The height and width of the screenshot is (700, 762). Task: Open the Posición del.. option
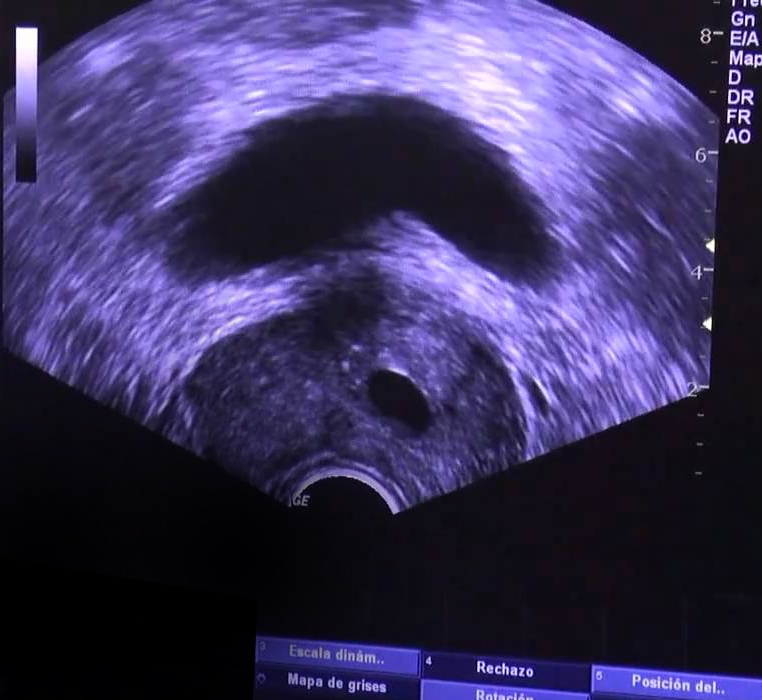pyautogui.click(x=677, y=684)
